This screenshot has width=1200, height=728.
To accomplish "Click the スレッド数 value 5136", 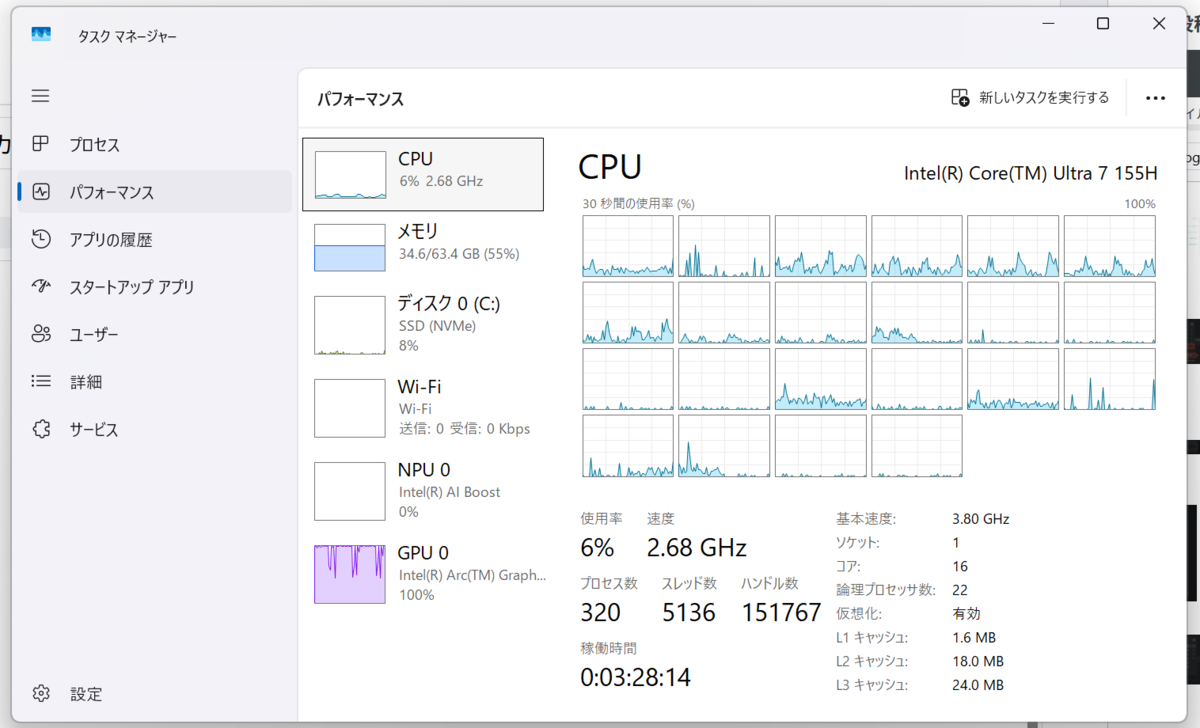I will (x=689, y=613).
